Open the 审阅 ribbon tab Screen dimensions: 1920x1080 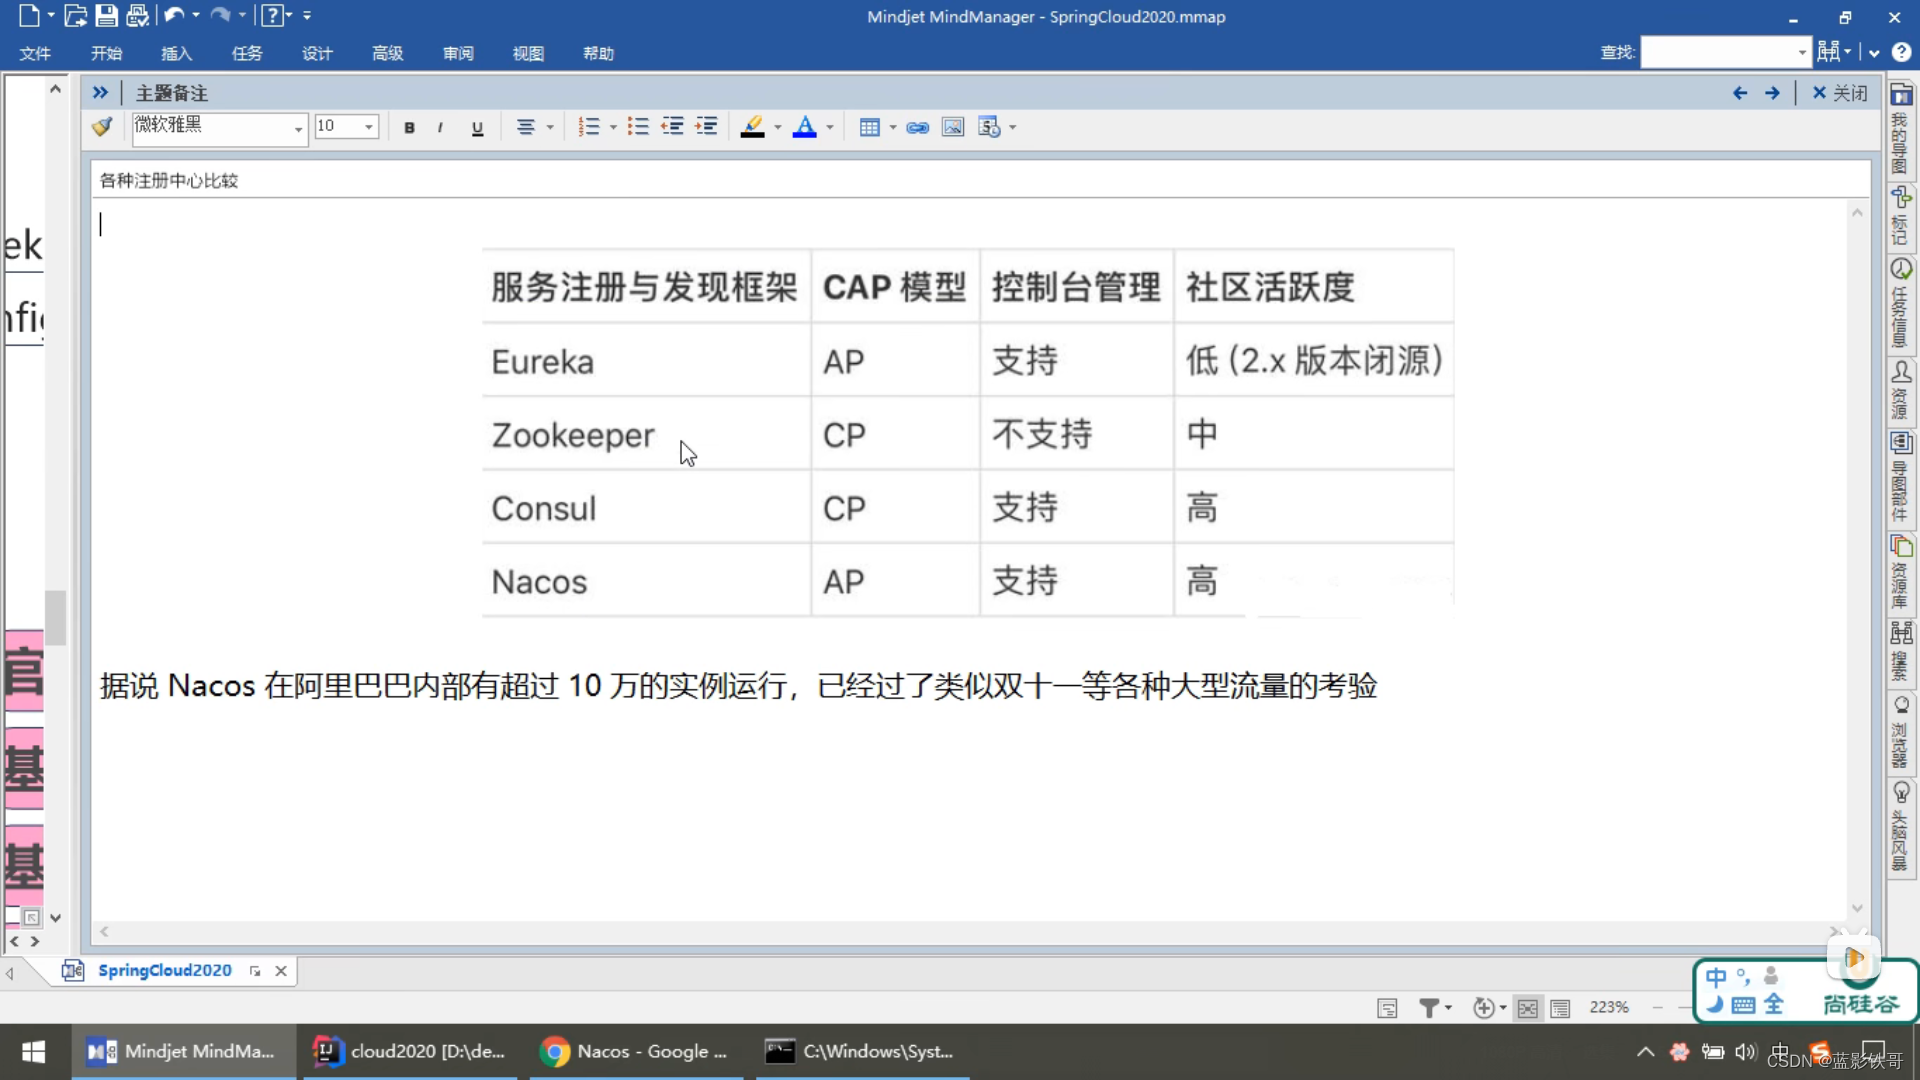[x=458, y=53]
